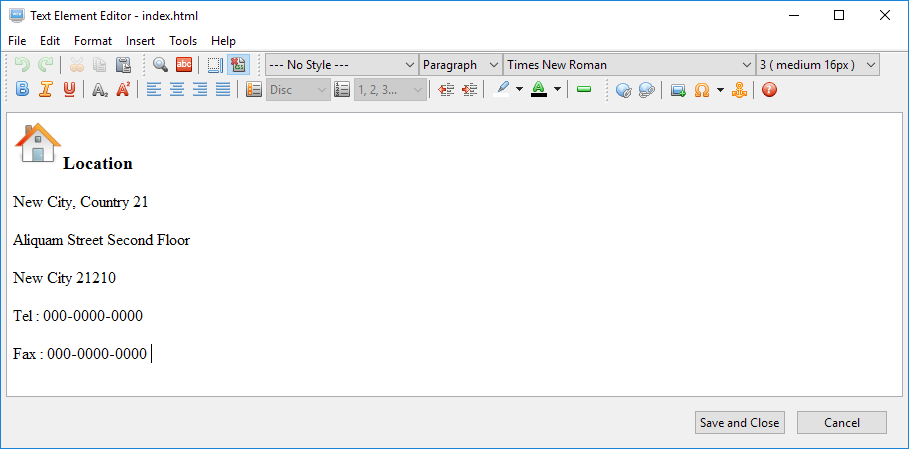
Task: Toggle Subscript formatting
Action: [100, 90]
